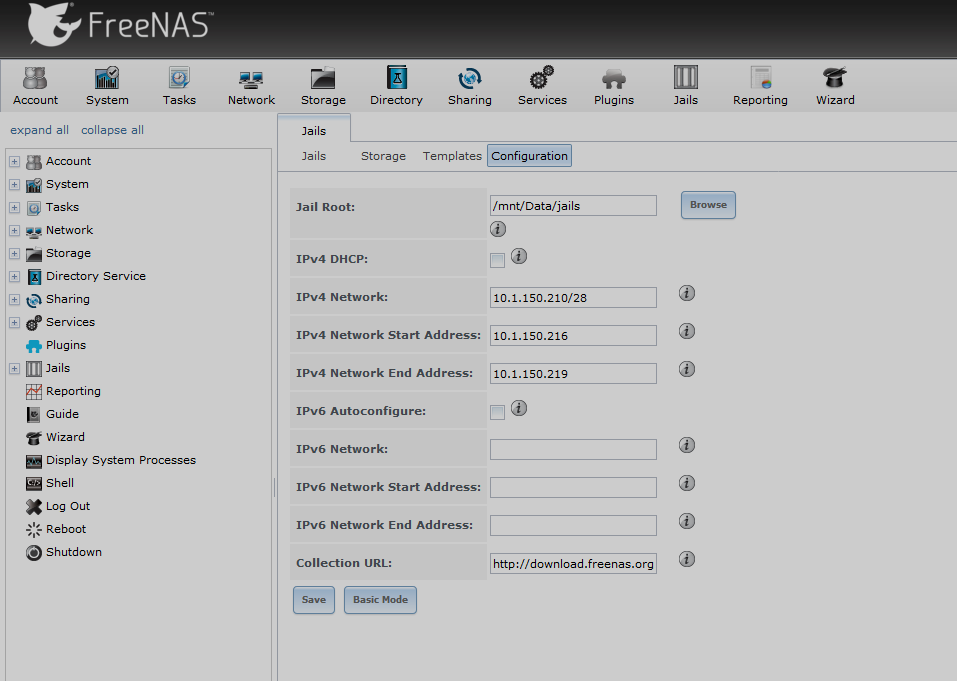Select Reboot in the sidebar
This screenshot has width=957, height=681.
[x=56, y=529]
